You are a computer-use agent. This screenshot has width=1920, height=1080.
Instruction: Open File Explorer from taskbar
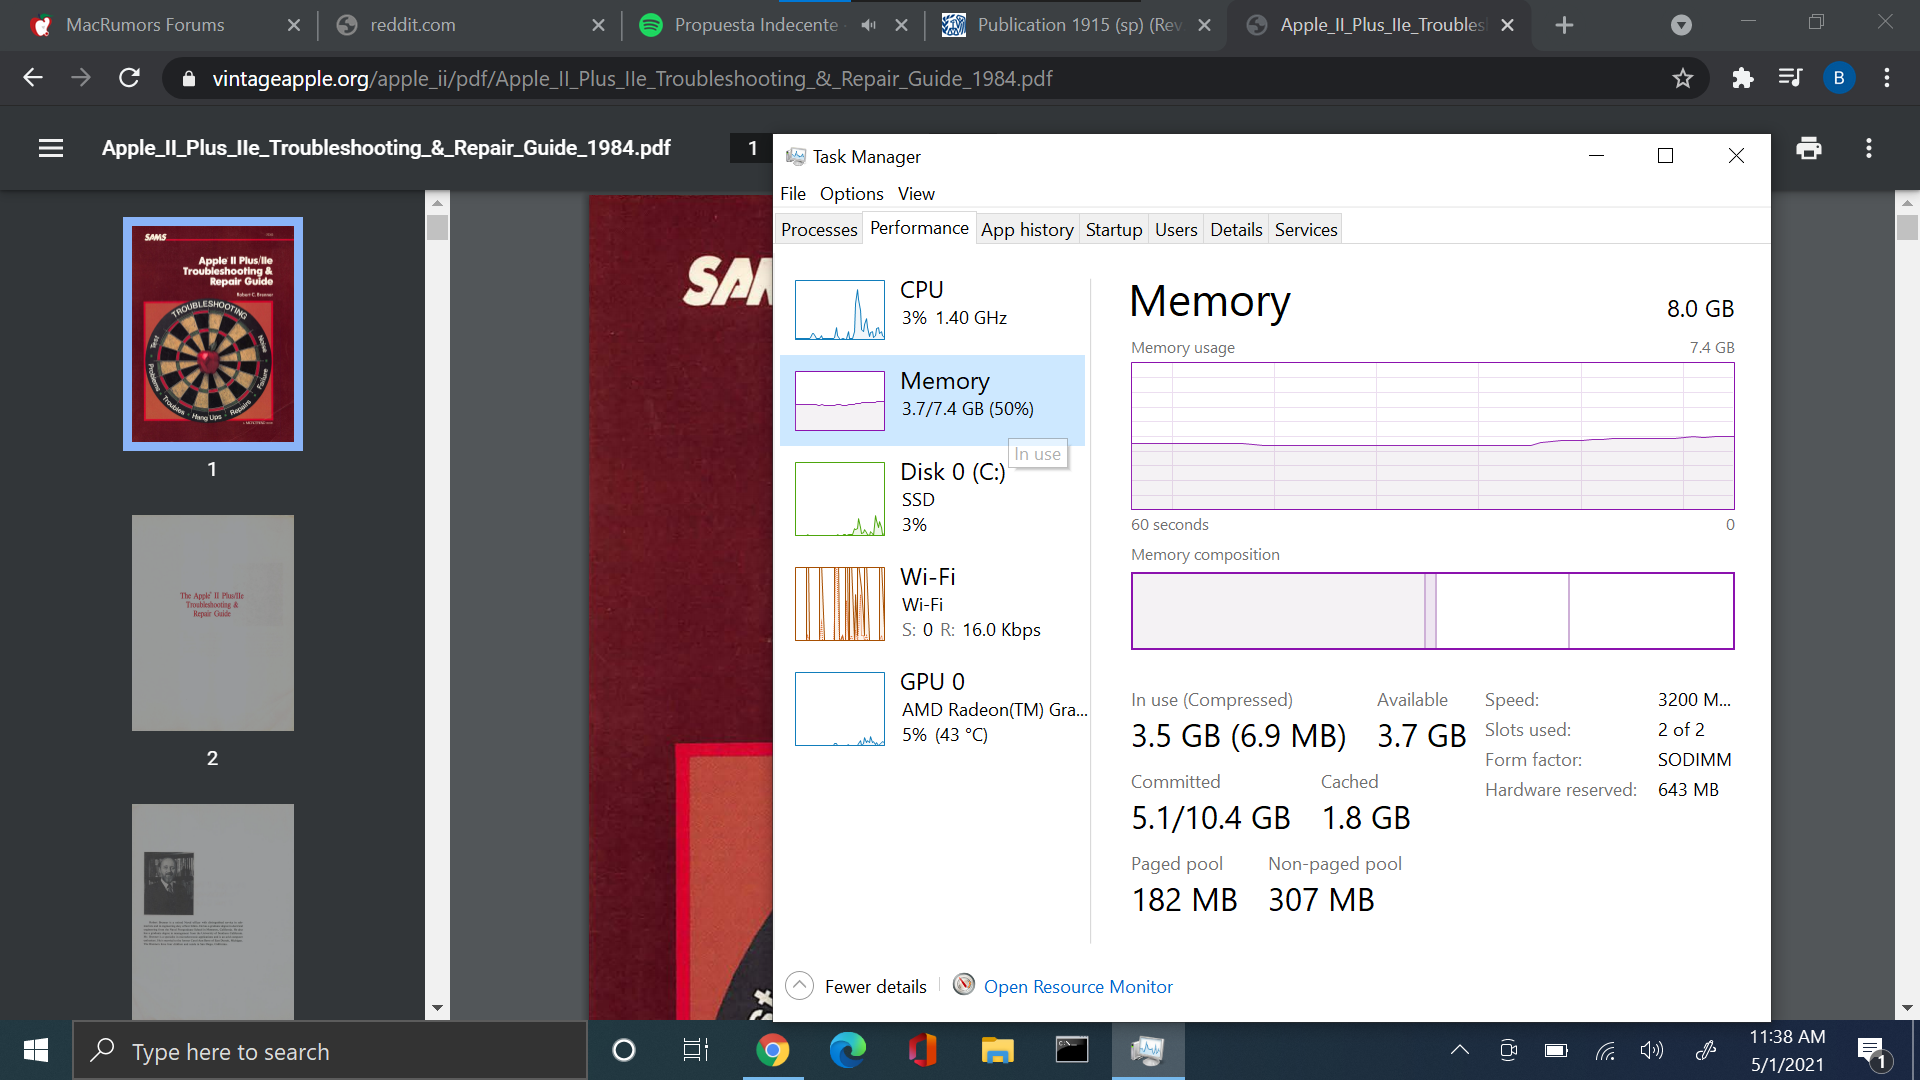pos(997,1050)
